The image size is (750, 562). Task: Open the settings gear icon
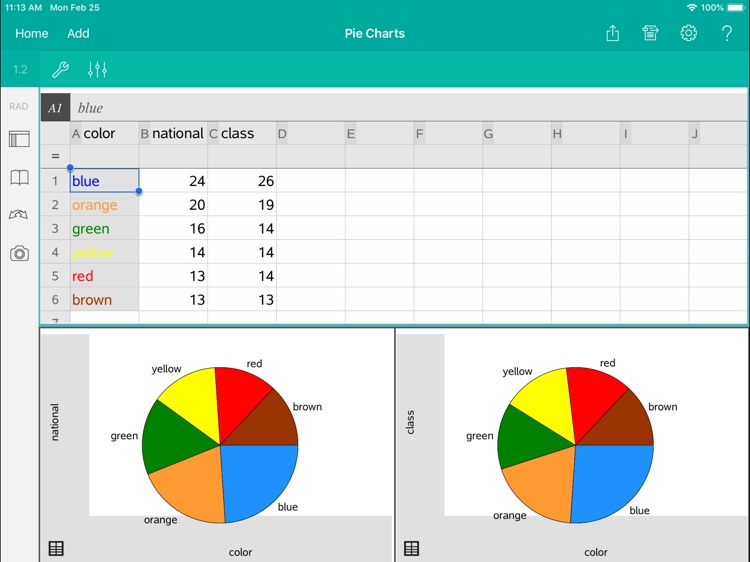[688, 33]
